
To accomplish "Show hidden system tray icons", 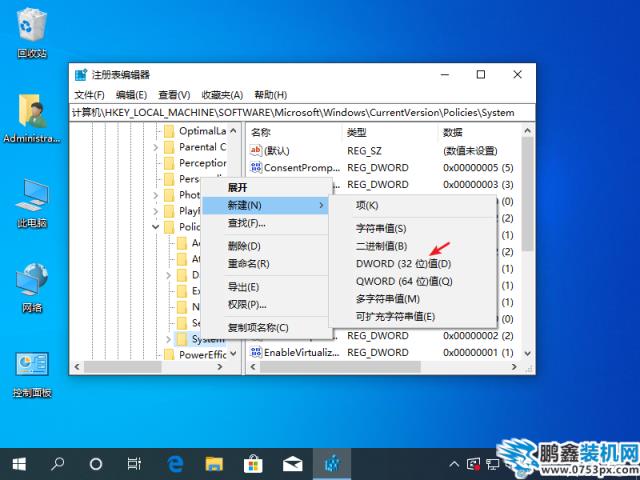I will pyautogui.click(x=453, y=464).
